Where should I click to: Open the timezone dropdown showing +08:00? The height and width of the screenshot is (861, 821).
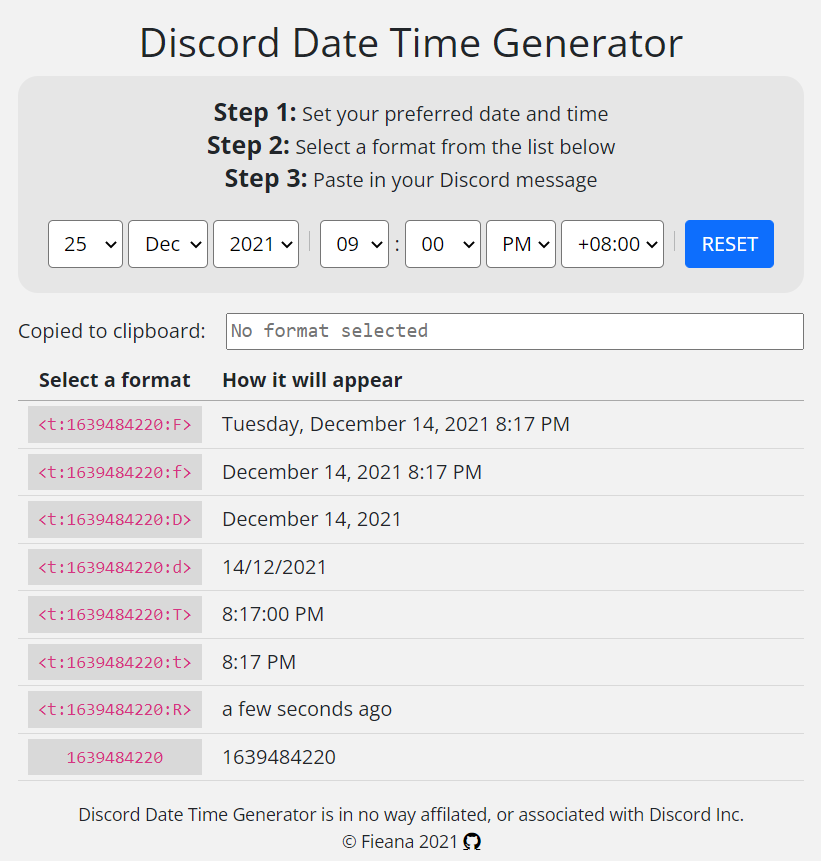(x=612, y=243)
